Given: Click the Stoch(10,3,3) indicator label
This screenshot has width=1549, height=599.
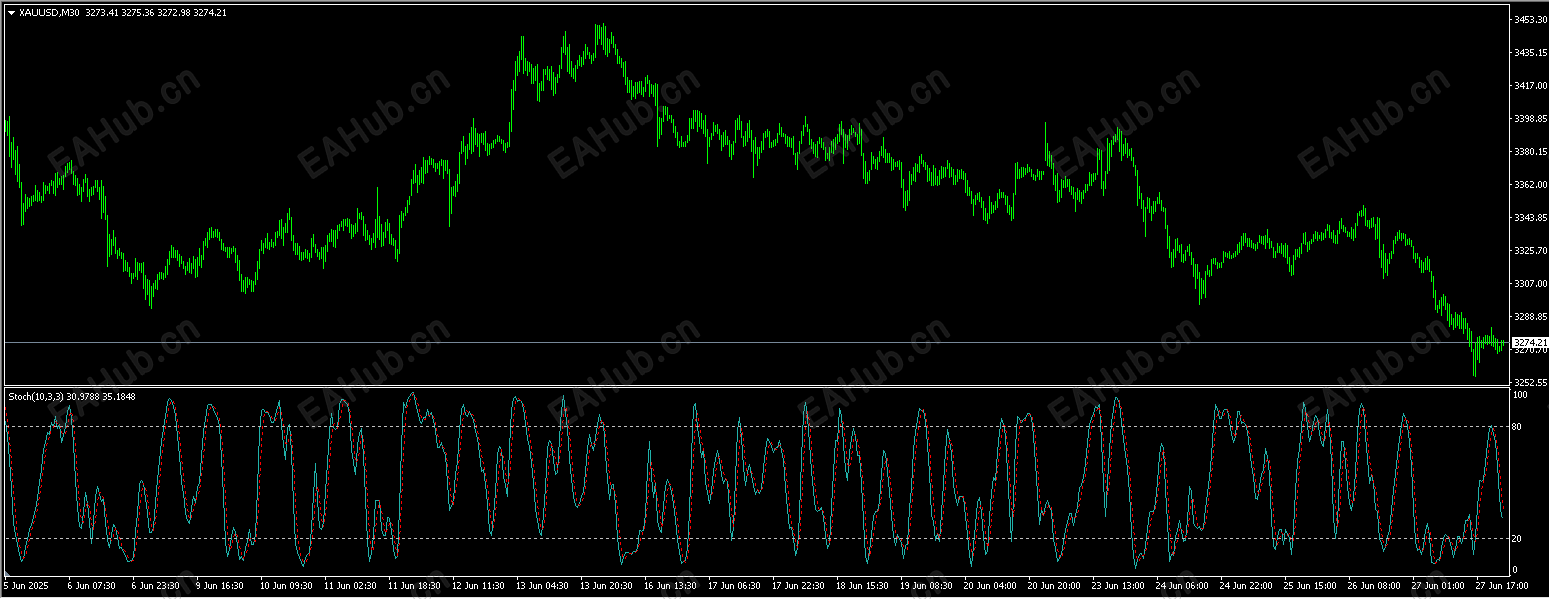Looking at the screenshot, I should pyautogui.click(x=35, y=397).
